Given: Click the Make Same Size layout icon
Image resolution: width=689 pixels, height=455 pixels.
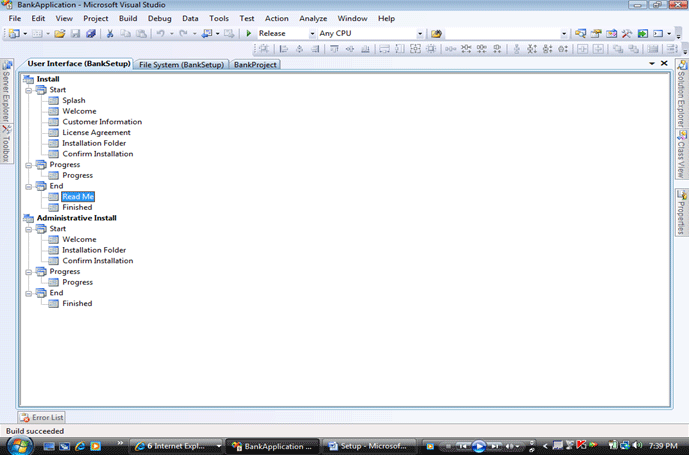Looking at the screenshot, I should (x=415, y=49).
